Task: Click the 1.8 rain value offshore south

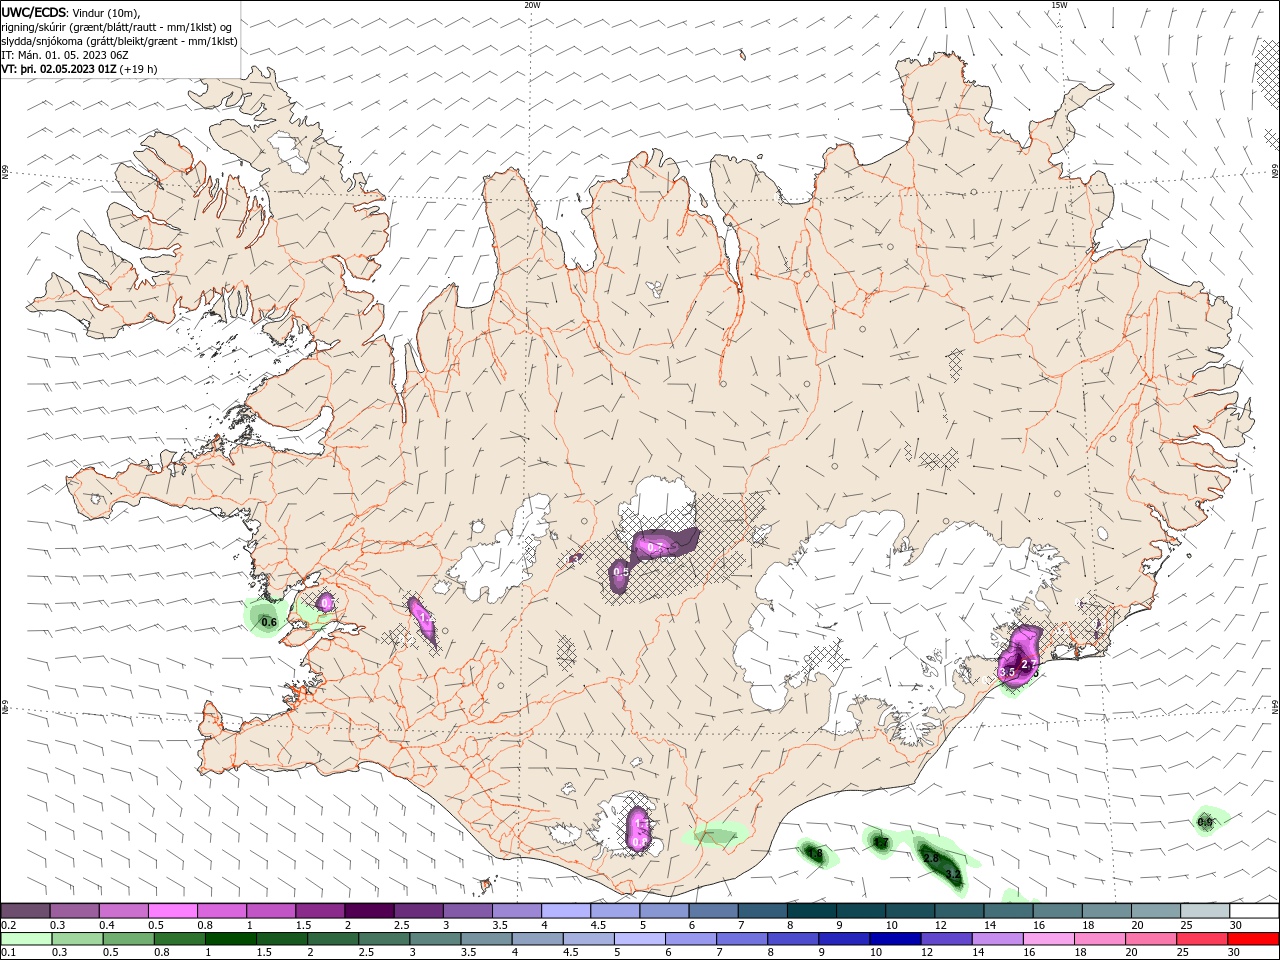Action: click(814, 854)
